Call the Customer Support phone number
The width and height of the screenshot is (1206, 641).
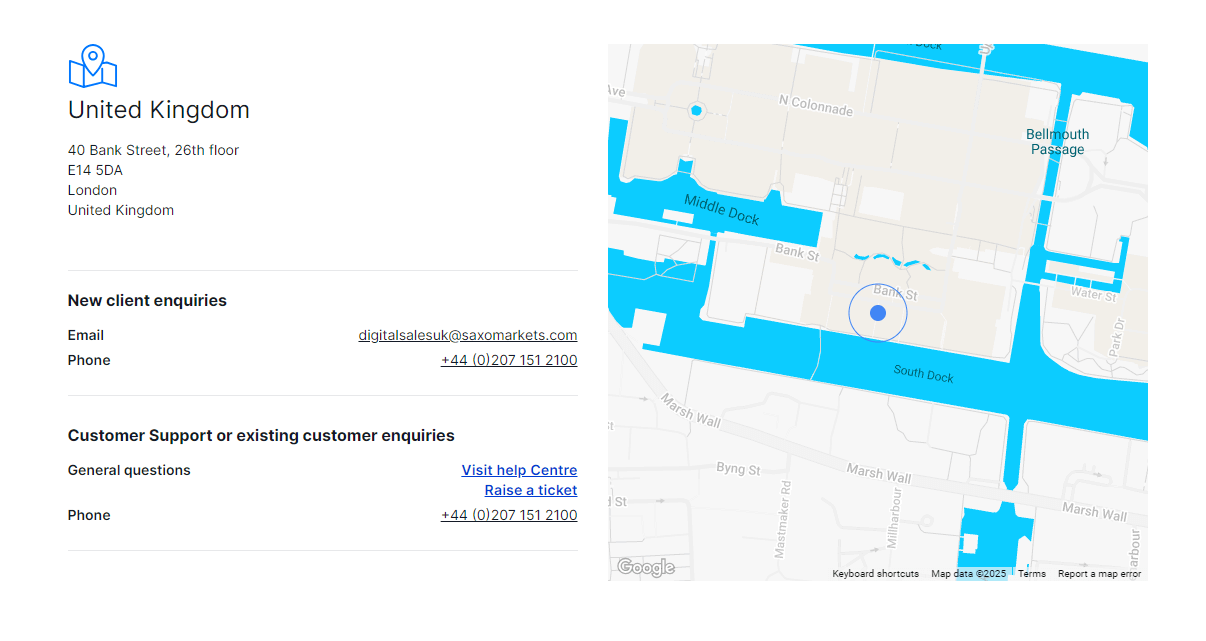[x=509, y=515]
